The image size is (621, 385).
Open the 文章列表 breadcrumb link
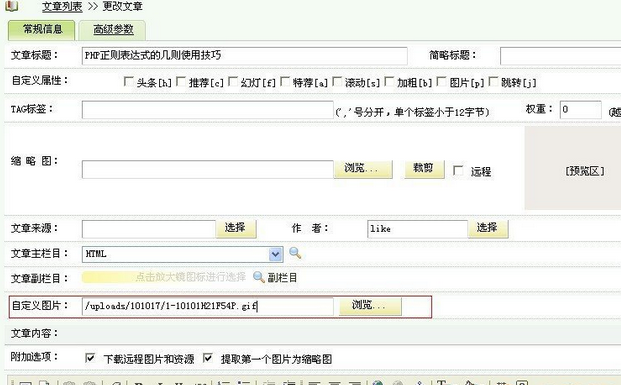pyautogui.click(x=62, y=7)
